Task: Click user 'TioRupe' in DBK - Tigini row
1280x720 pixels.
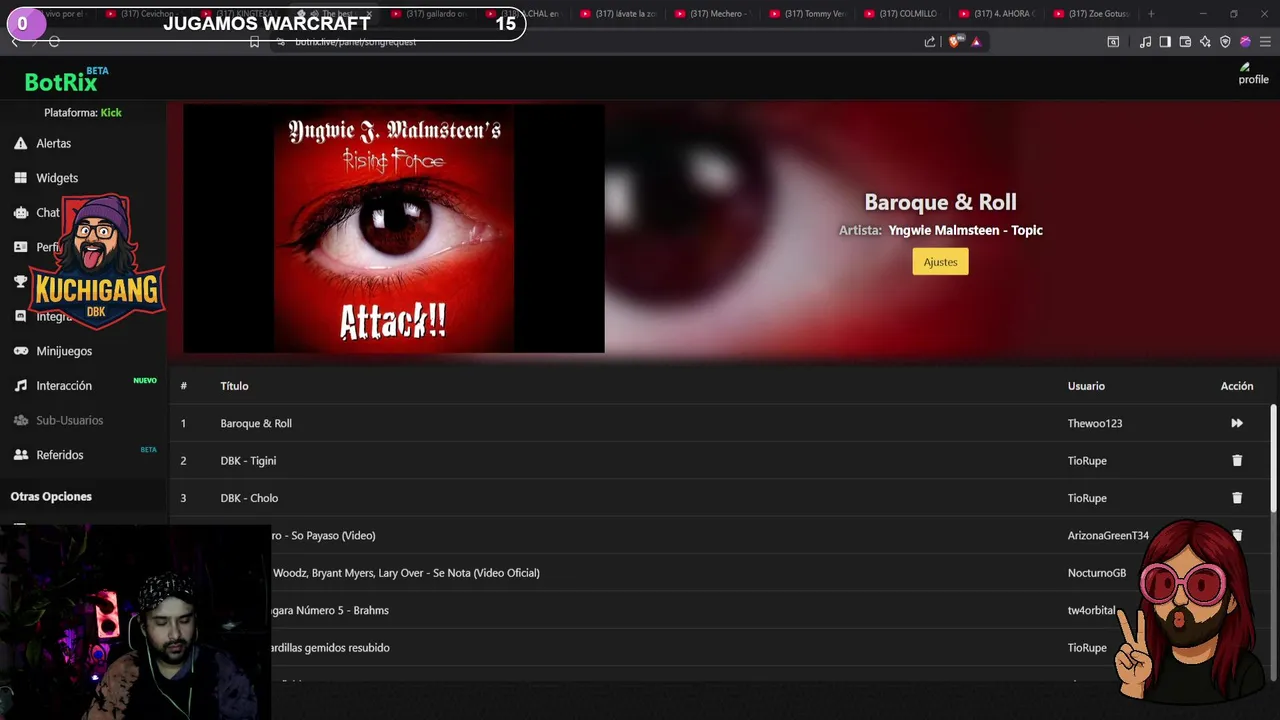Action: (x=1087, y=461)
